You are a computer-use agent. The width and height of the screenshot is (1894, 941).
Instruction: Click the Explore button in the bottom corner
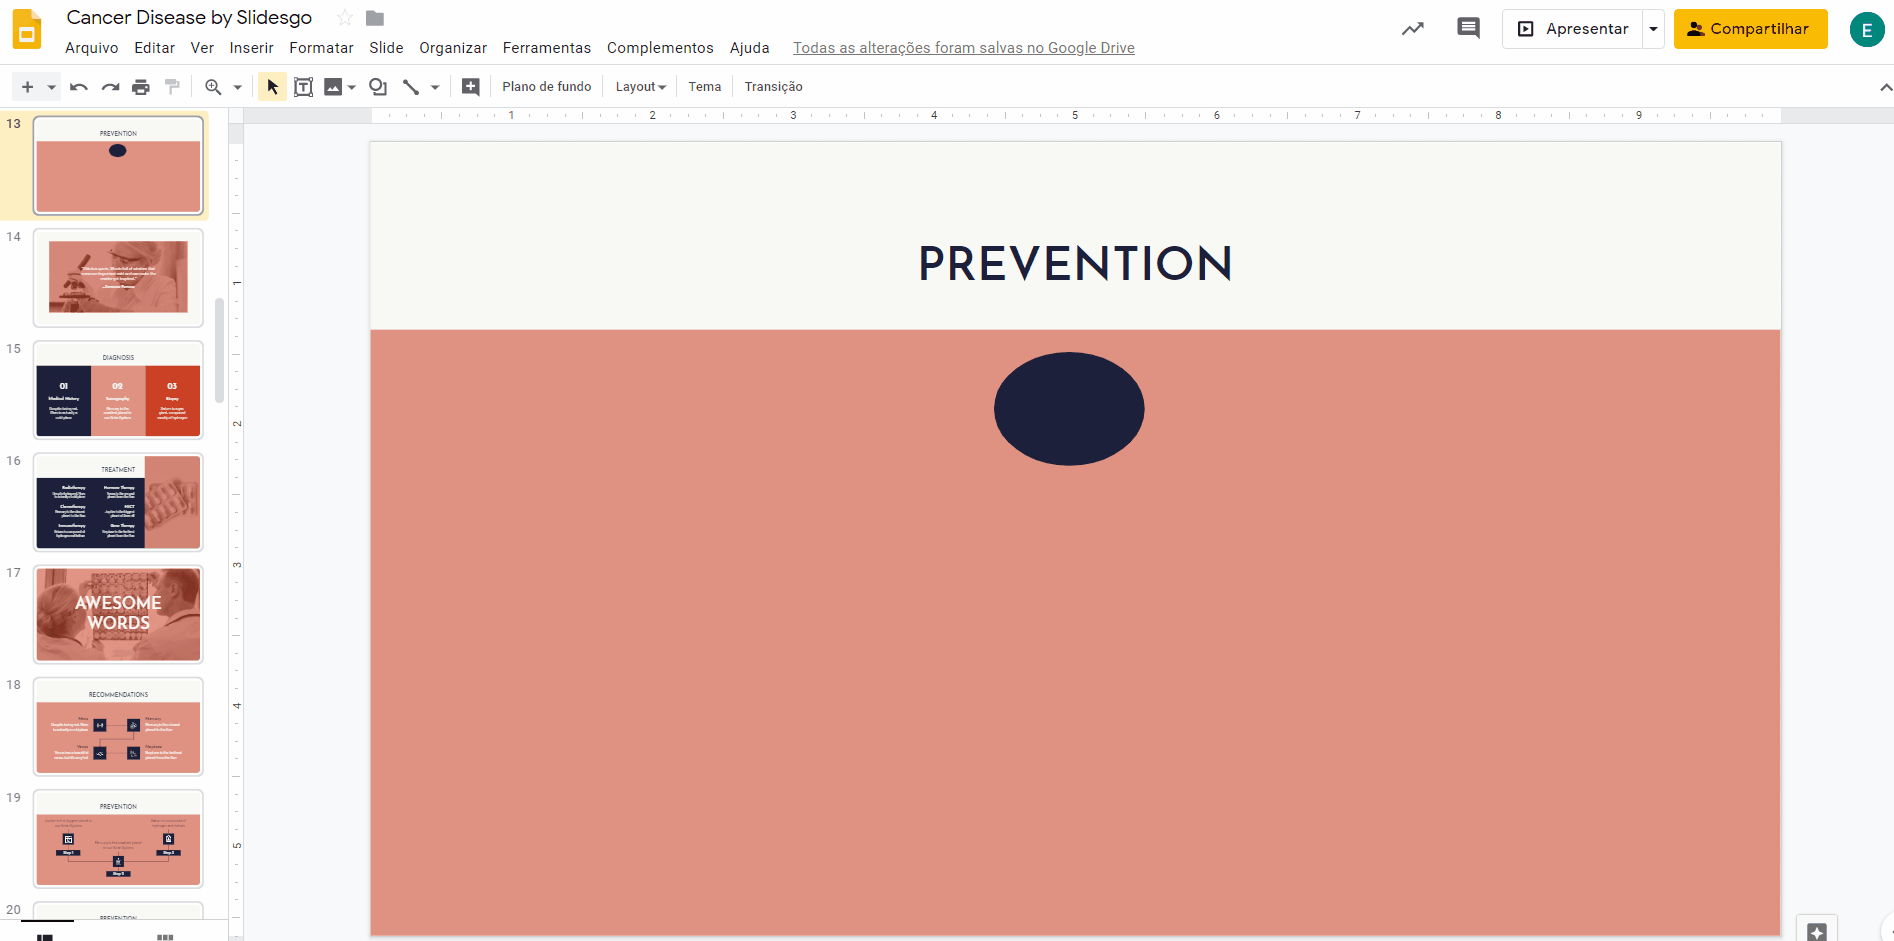tap(1817, 929)
